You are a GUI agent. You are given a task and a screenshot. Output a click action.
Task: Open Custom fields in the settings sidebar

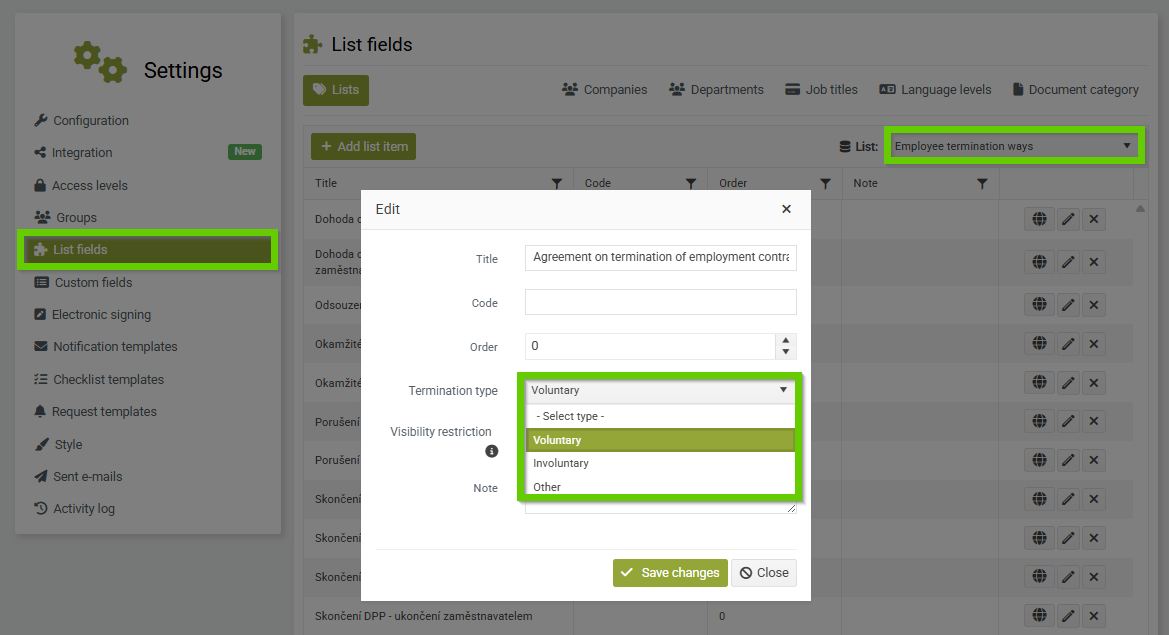pos(93,282)
